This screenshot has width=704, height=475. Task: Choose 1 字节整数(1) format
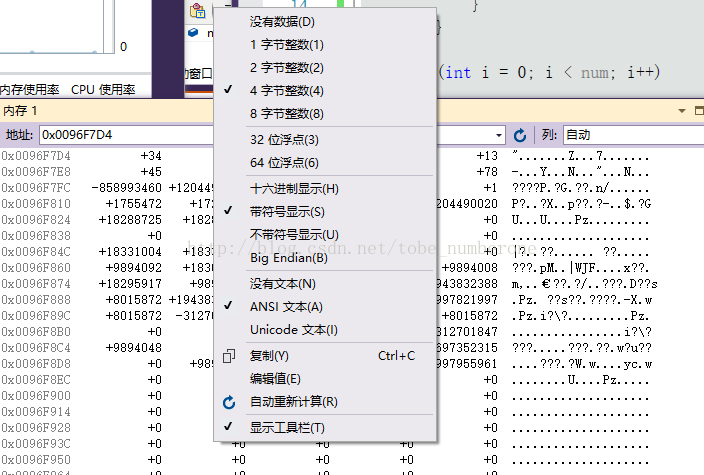[x=323, y=44]
